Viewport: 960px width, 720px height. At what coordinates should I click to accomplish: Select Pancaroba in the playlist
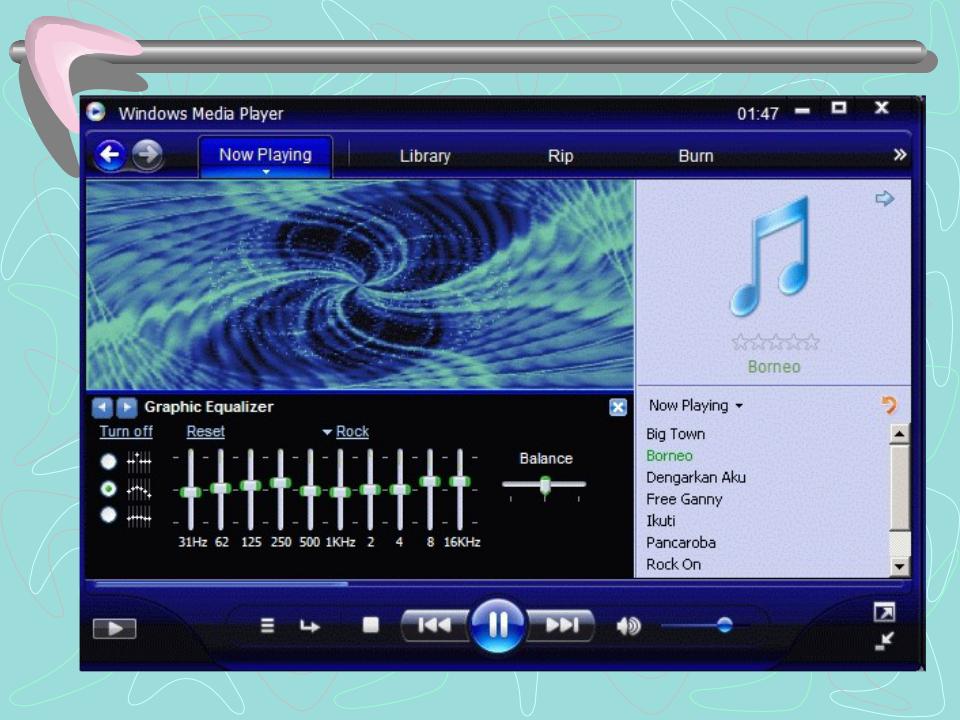pyautogui.click(x=681, y=542)
